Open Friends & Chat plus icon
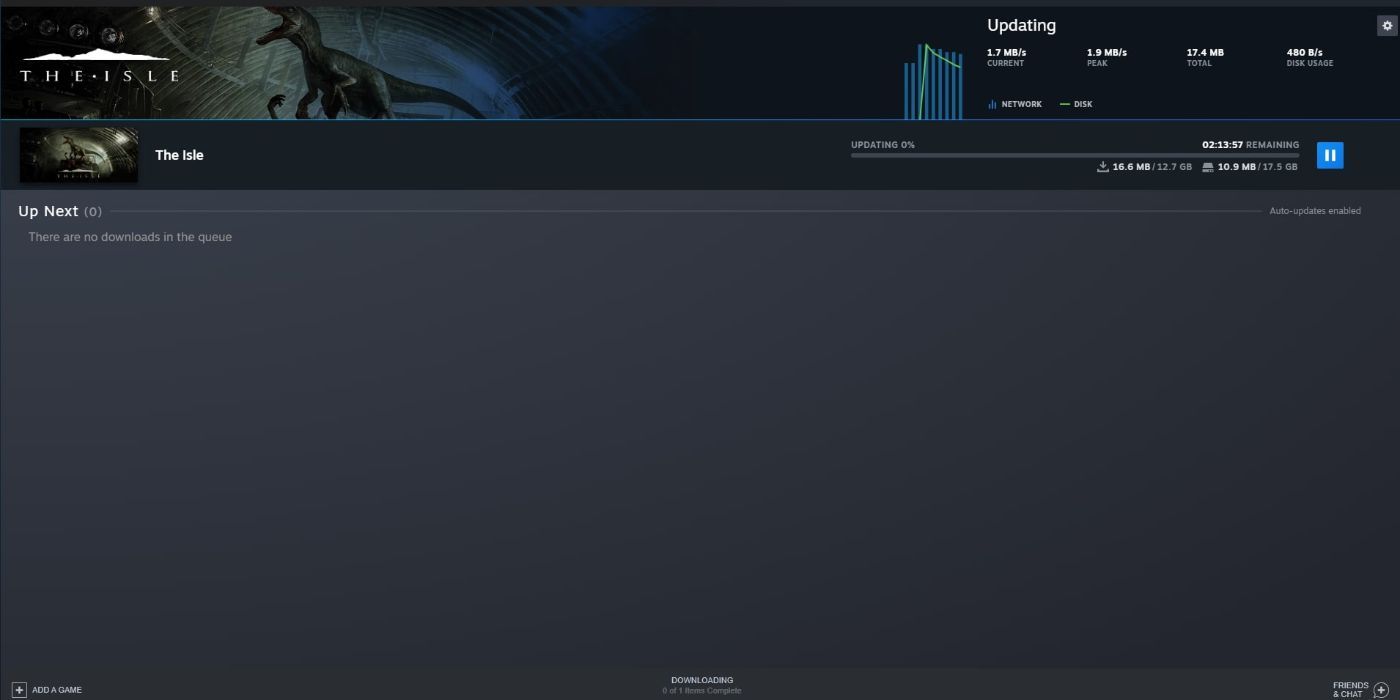1400x700 pixels. 1381,689
